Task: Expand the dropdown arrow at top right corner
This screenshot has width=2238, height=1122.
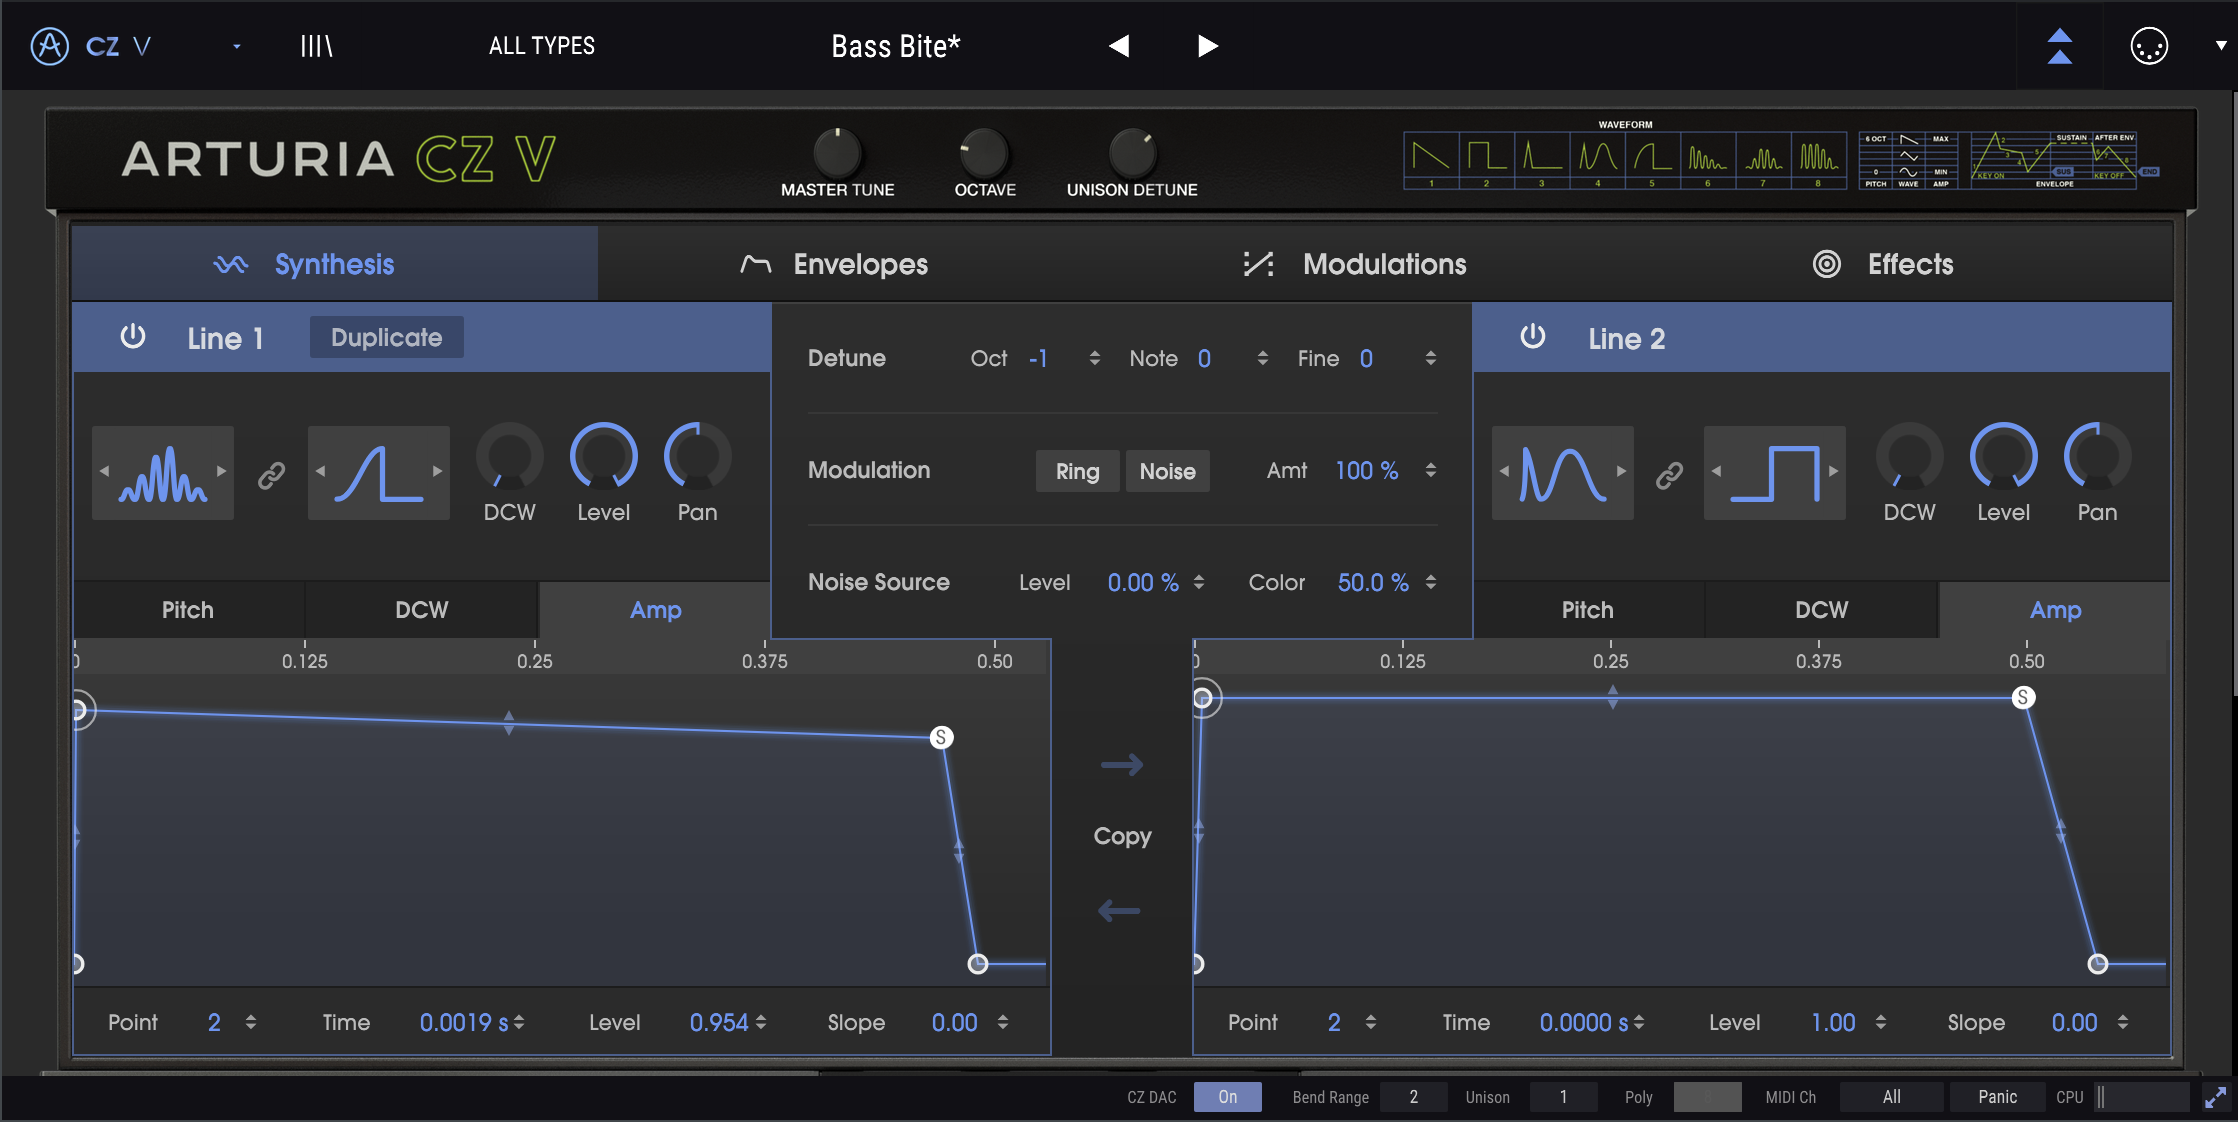Action: (2221, 46)
